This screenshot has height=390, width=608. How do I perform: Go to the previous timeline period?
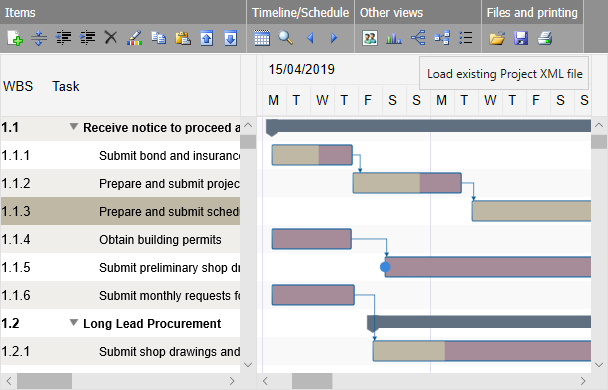tap(310, 38)
